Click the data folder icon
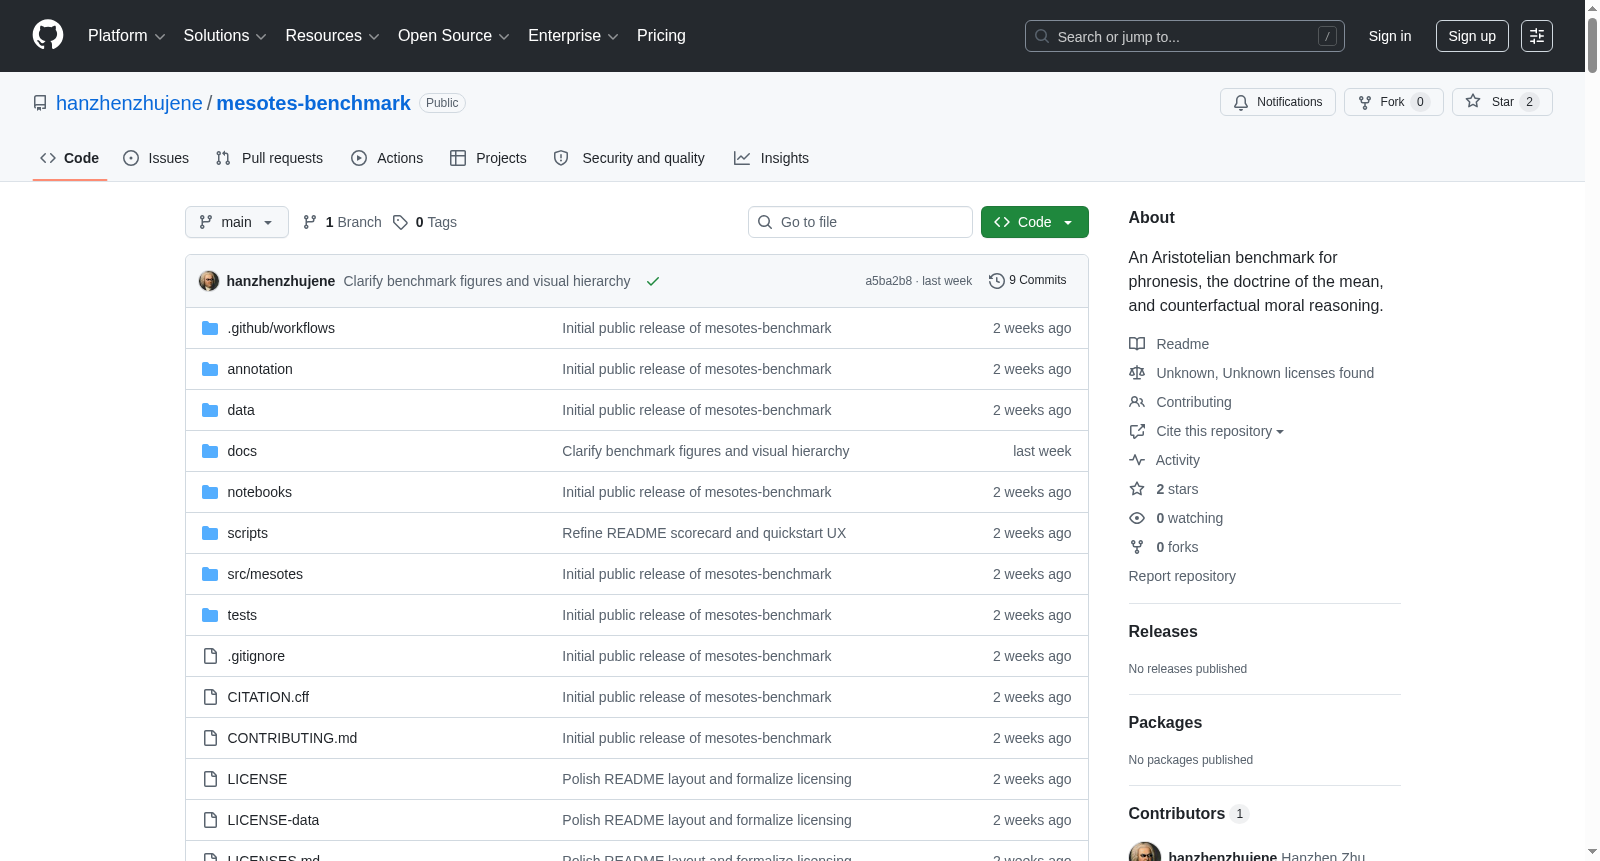This screenshot has height=861, width=1600. [x=210, y=410]
